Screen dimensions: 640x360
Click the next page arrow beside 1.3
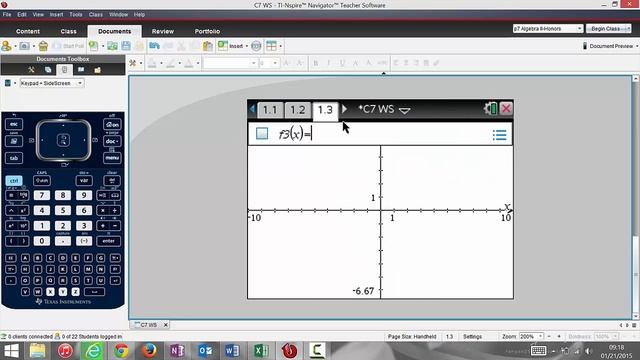tap(344, 109)
